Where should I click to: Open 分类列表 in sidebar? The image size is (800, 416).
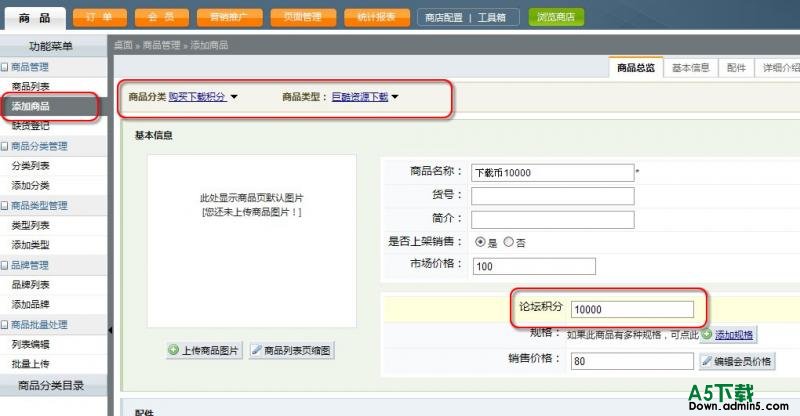coord(31,166)
